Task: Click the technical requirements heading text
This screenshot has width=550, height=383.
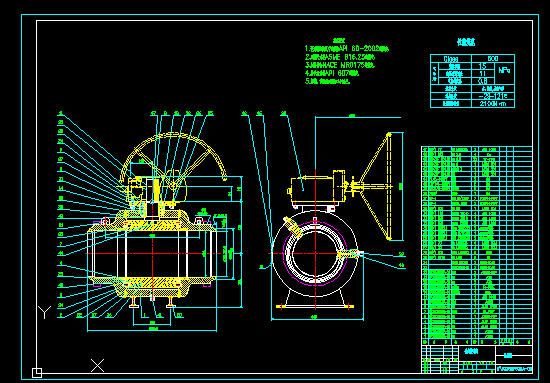Action: 339,41
